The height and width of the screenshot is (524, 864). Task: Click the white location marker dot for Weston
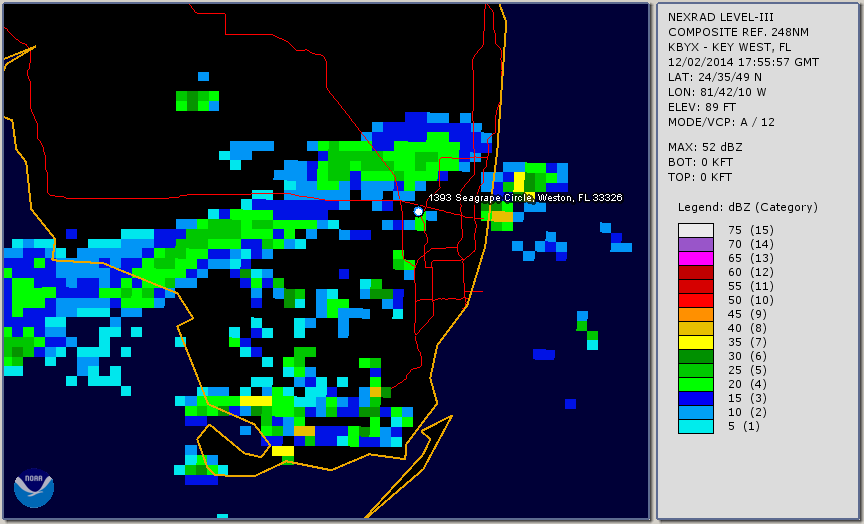click(418, 211)
